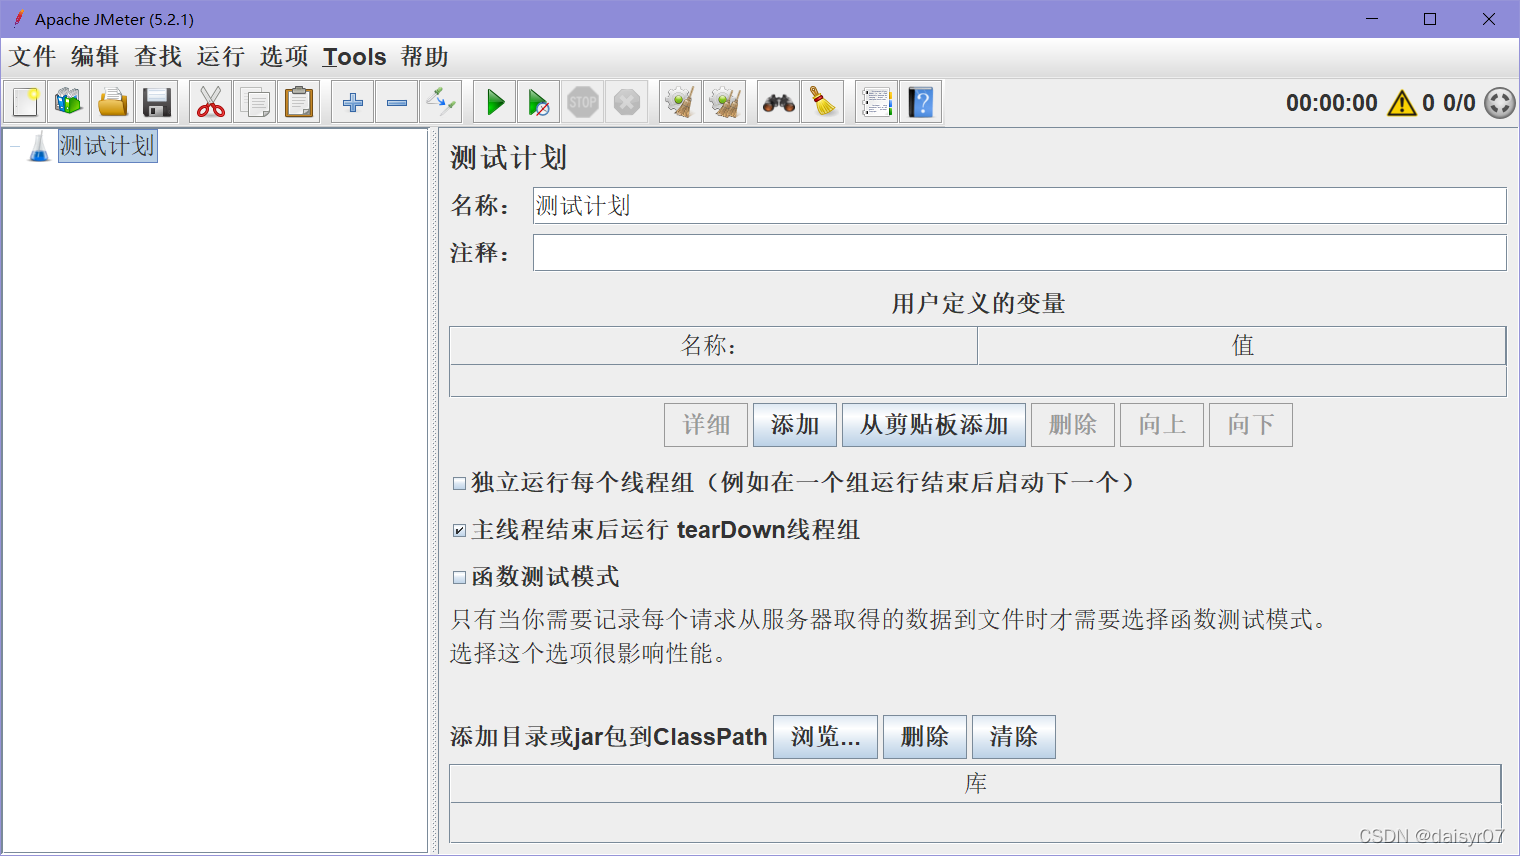Click the 向下 button
The height and width of the screenshot is (856, 1520).
click(1251, 425)
